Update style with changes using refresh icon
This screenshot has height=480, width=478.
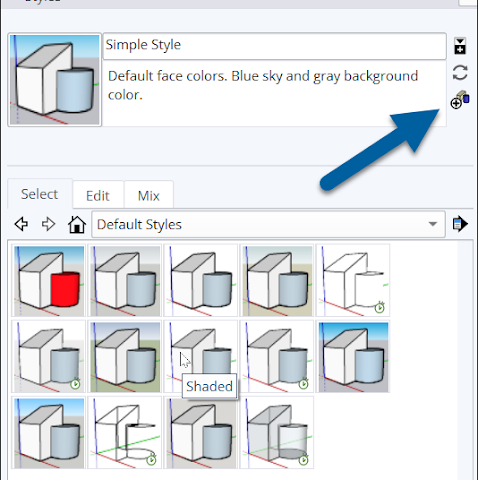460,72
